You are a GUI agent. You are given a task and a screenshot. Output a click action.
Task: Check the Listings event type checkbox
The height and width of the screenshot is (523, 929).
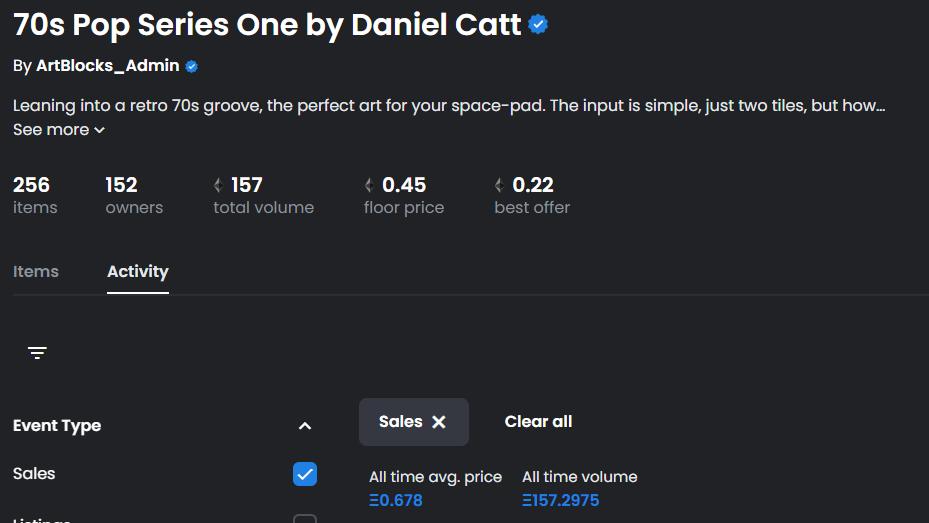(305, 519)
